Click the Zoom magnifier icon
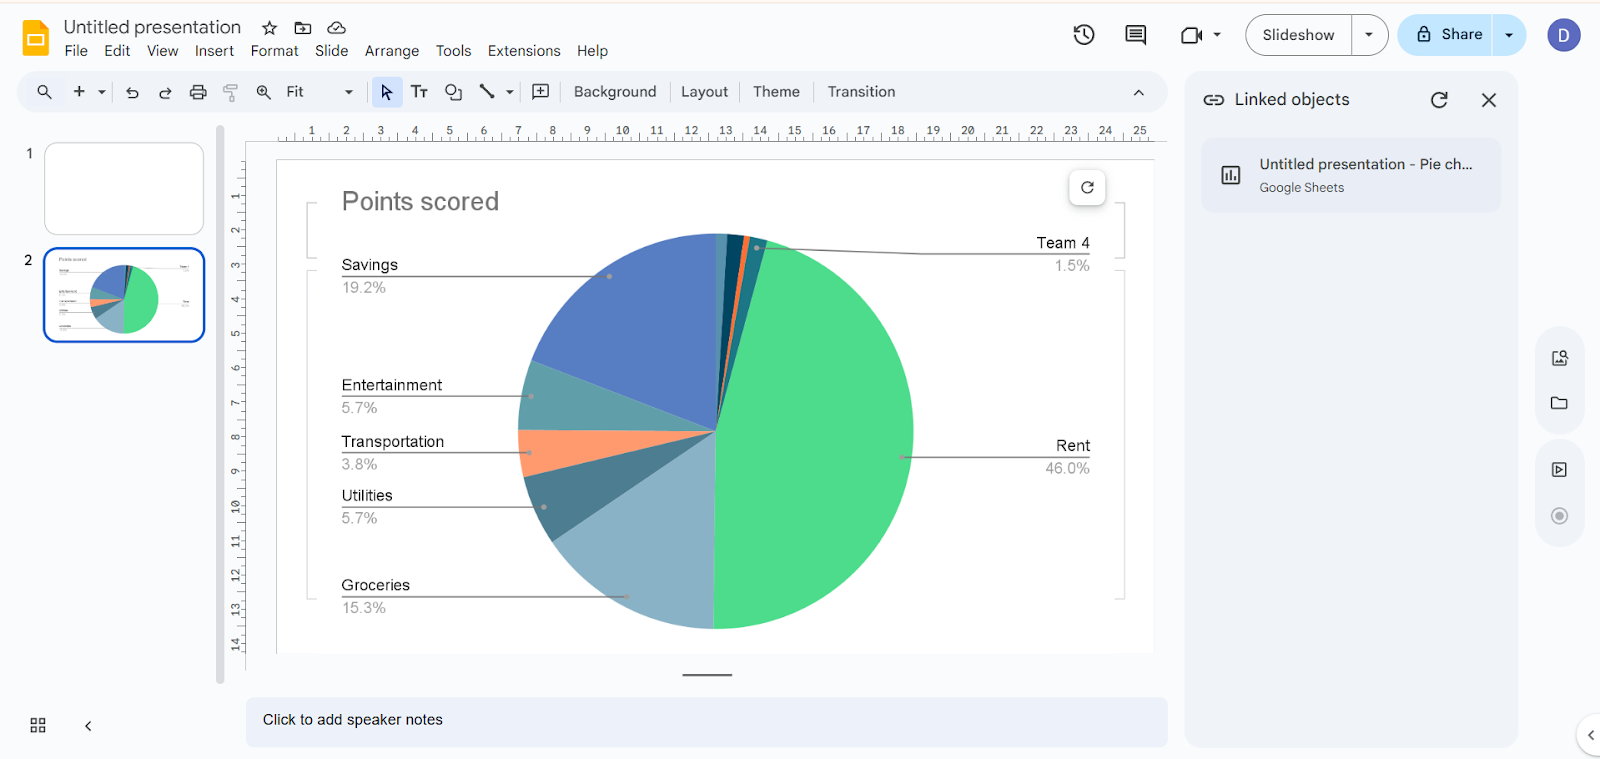Viewport: 1600px width, 759px height. 264,92
